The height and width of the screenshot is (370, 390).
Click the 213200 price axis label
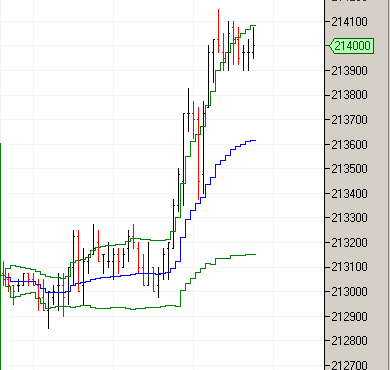click(349, 243)
